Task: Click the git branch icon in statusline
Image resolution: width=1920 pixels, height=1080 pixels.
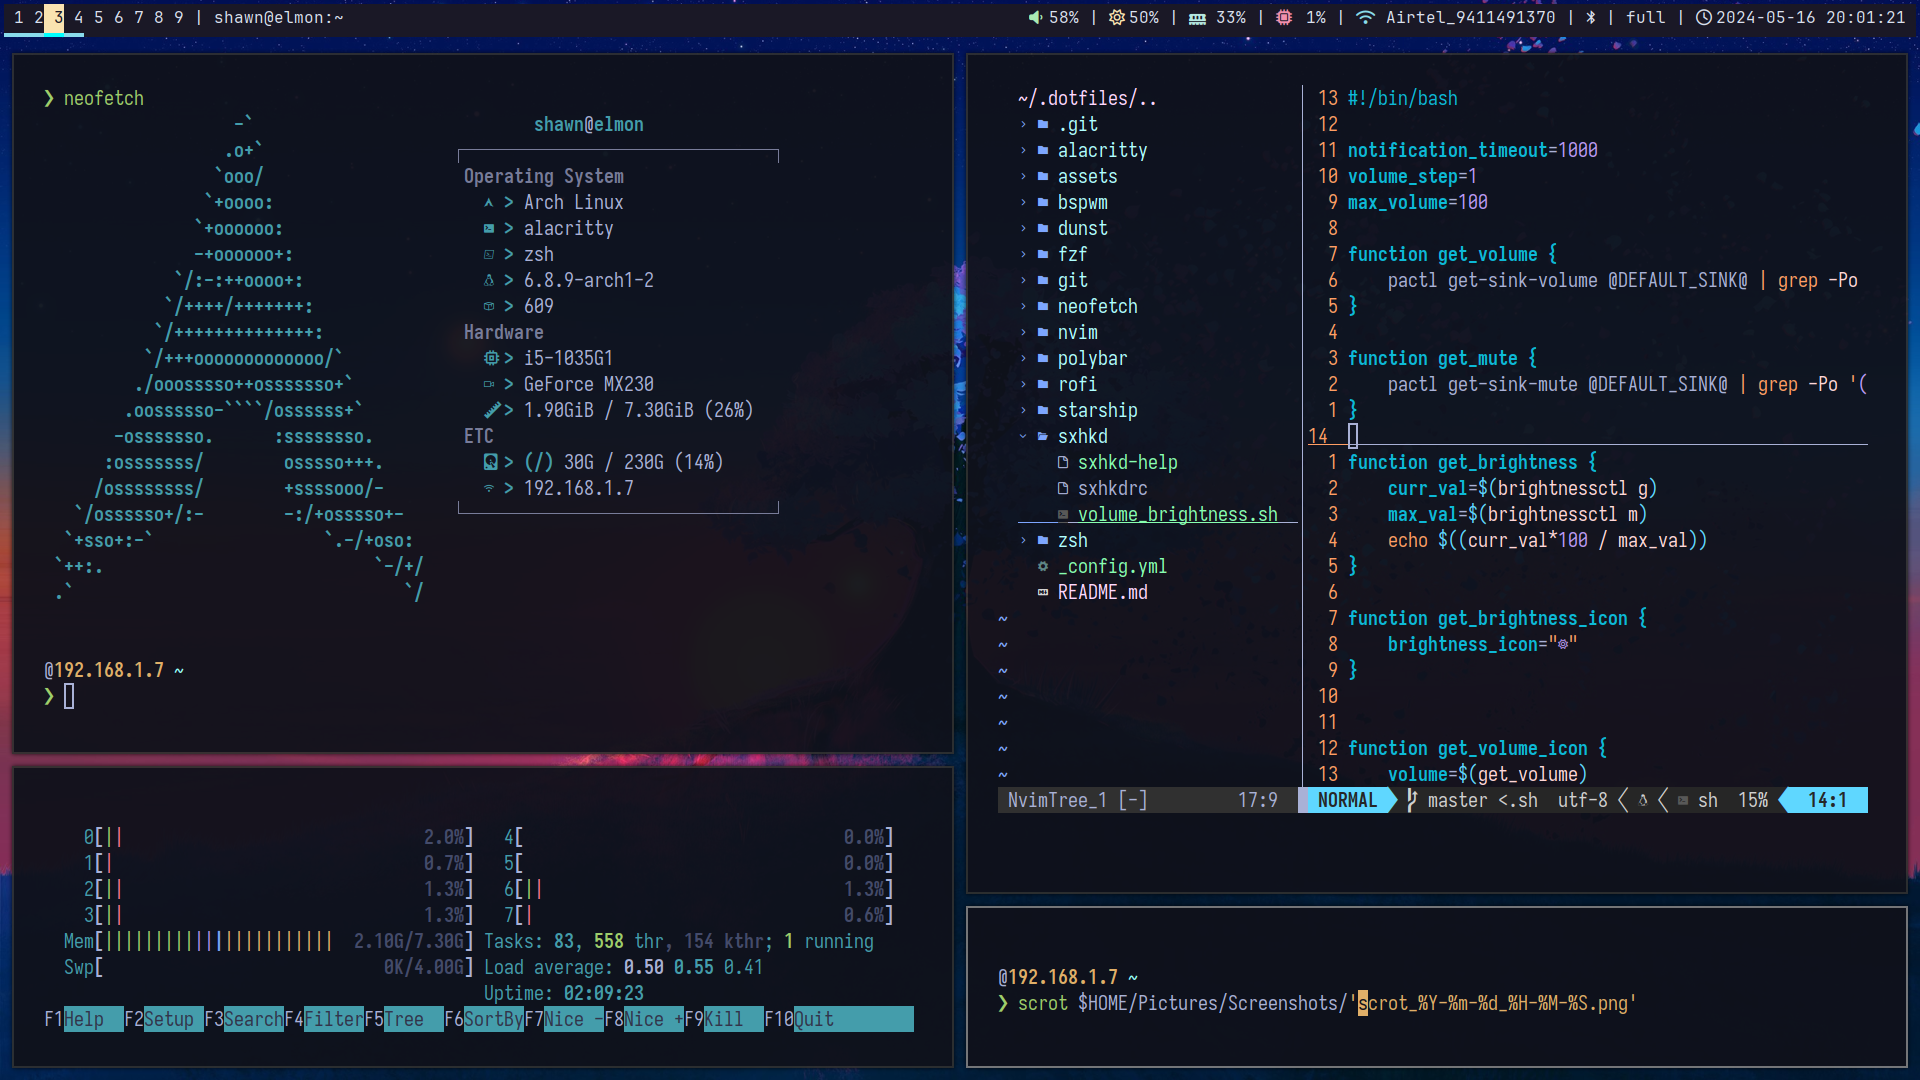Action: (1412, 800)
